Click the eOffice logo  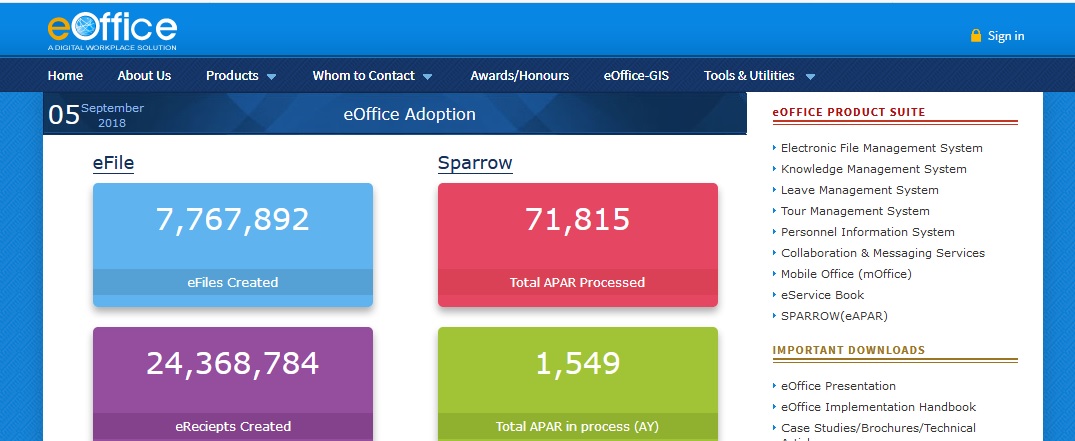pyautogui.click(x=112, y=32)
